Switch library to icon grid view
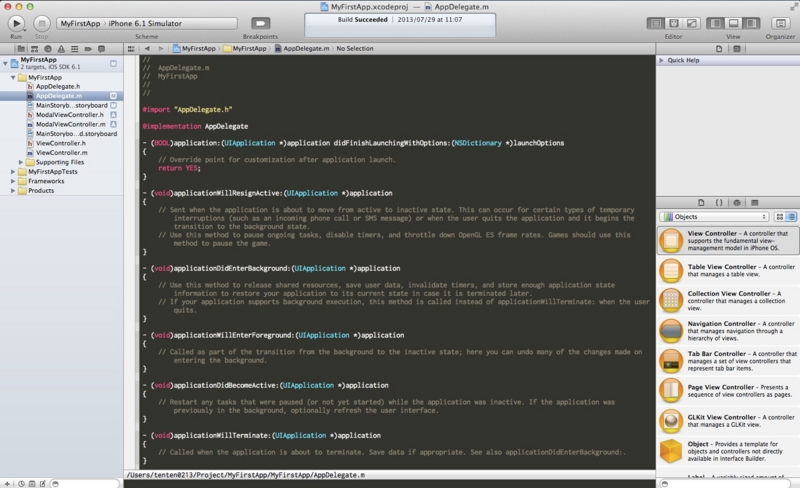800x488 pixels. click(x=780, y=217)
